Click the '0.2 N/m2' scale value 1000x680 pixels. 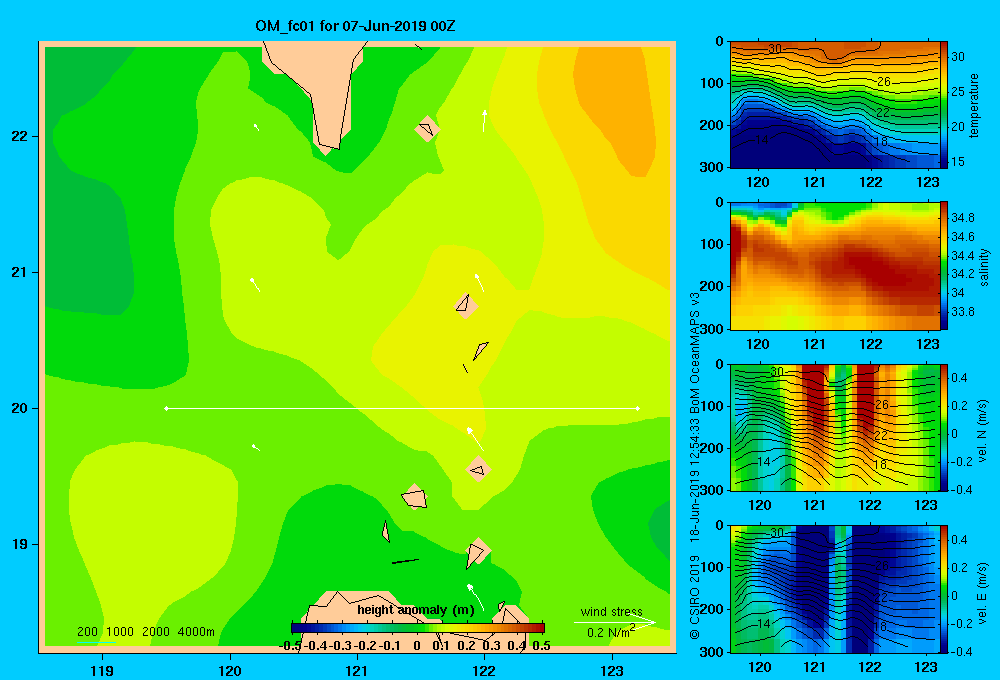tap(610, 632)
